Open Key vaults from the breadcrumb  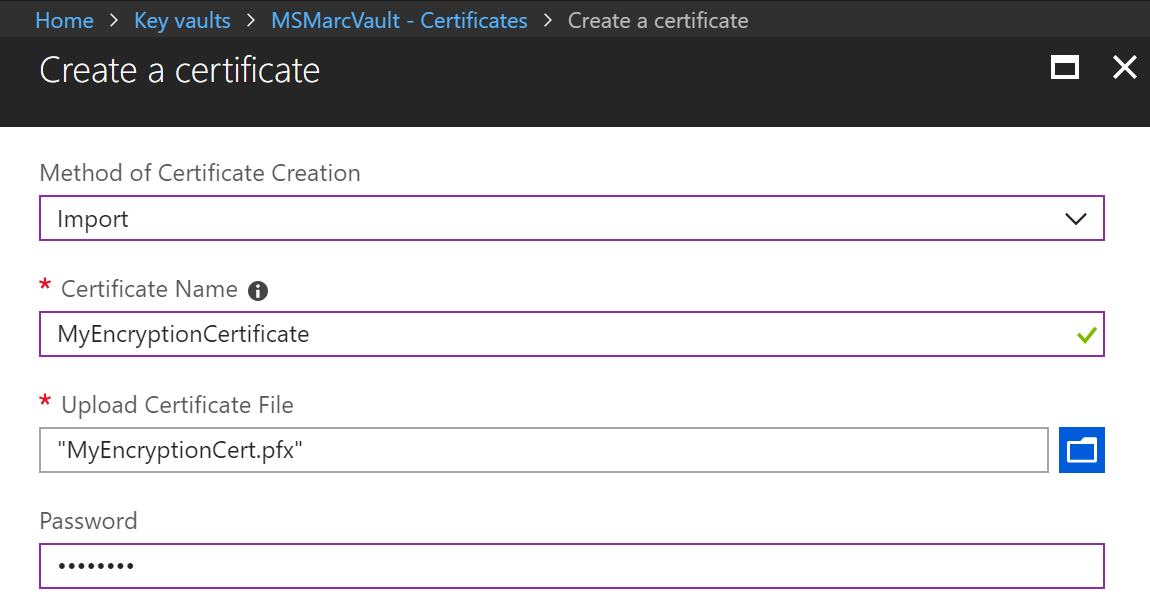pyautogui.click(x=182, y=19)
